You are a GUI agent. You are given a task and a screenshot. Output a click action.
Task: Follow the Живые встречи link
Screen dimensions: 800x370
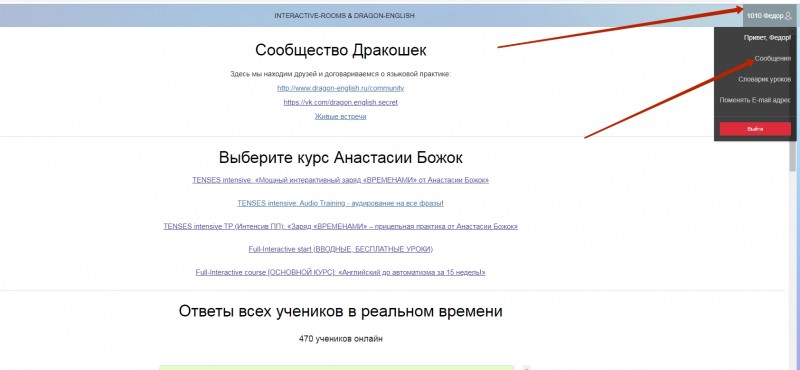[x=340, y=116]
